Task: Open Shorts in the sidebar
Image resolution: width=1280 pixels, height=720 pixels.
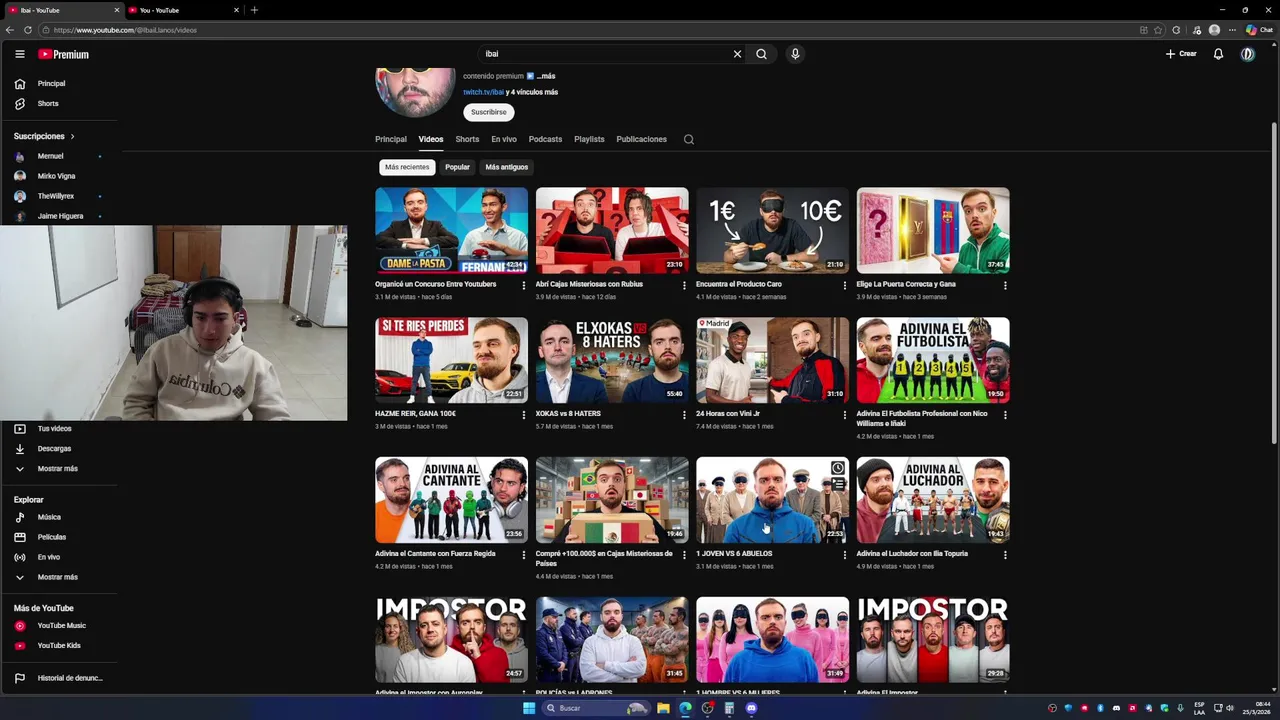Action: (x=48, y=104)
